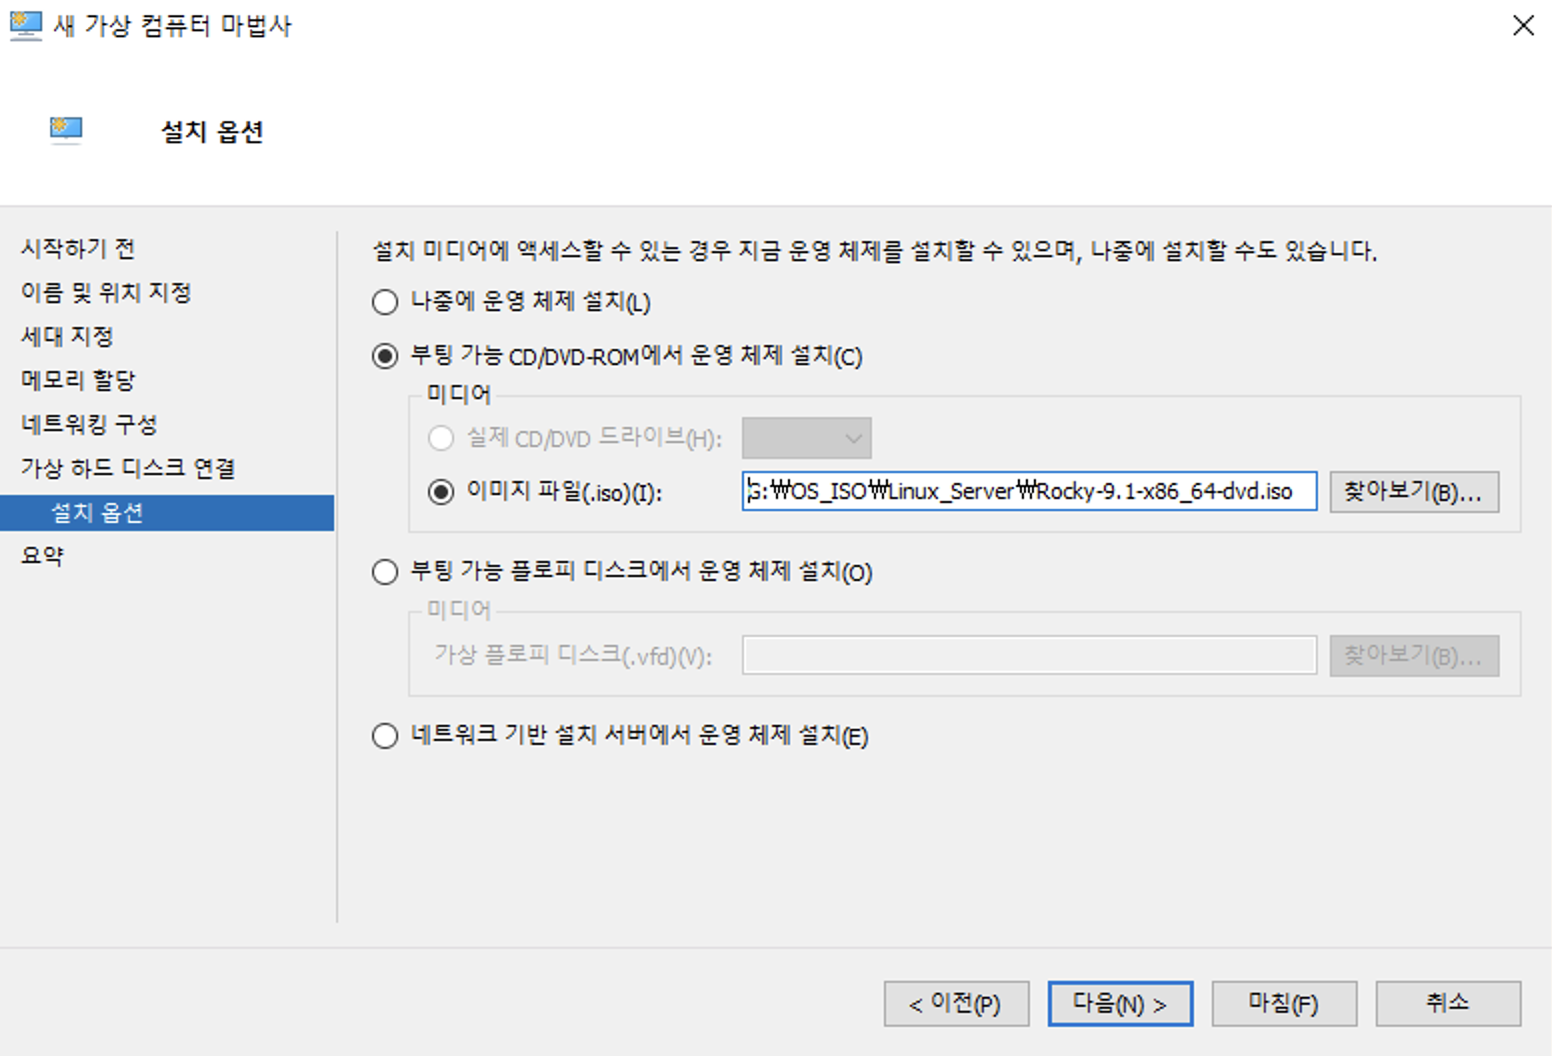Select the highlighted 설치 옵션 step

tap(167, 513)
